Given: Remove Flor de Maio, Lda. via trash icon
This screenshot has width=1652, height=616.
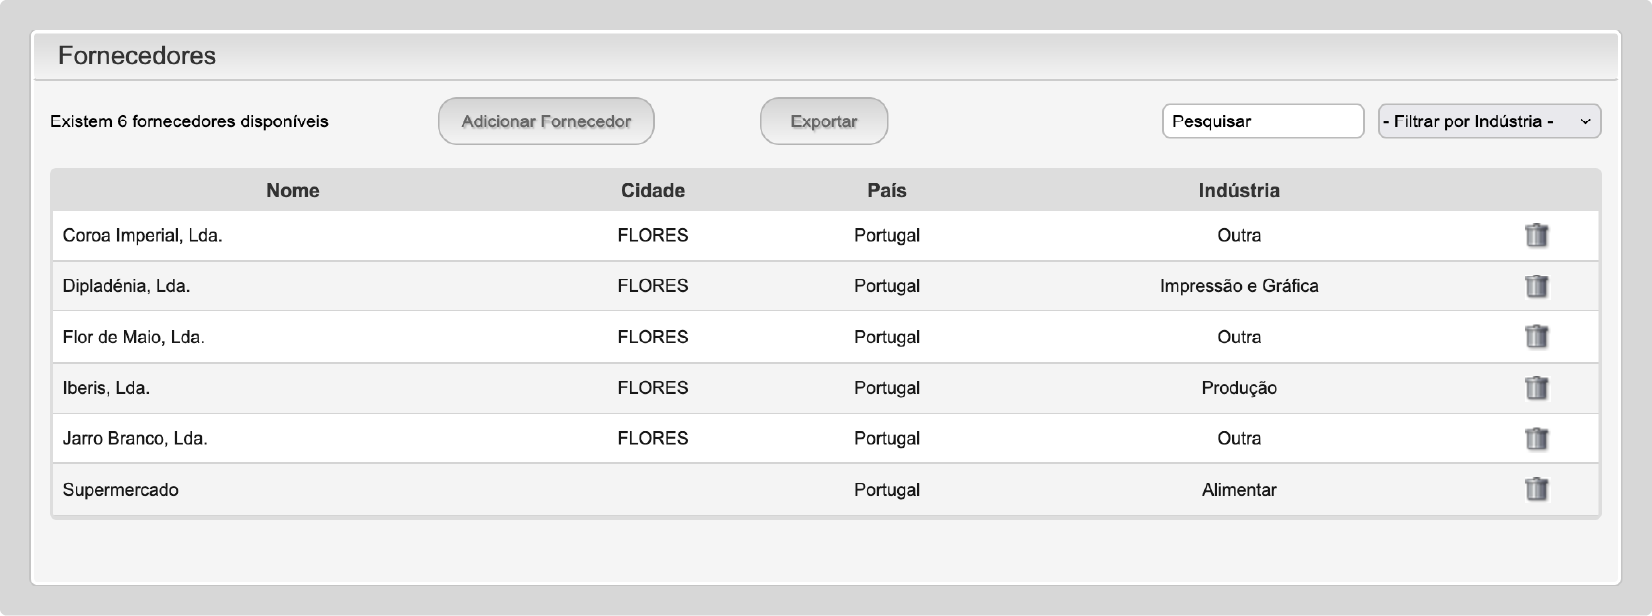Looking at the screenshot, I should pyautogui.click(x=1536, y=337).
